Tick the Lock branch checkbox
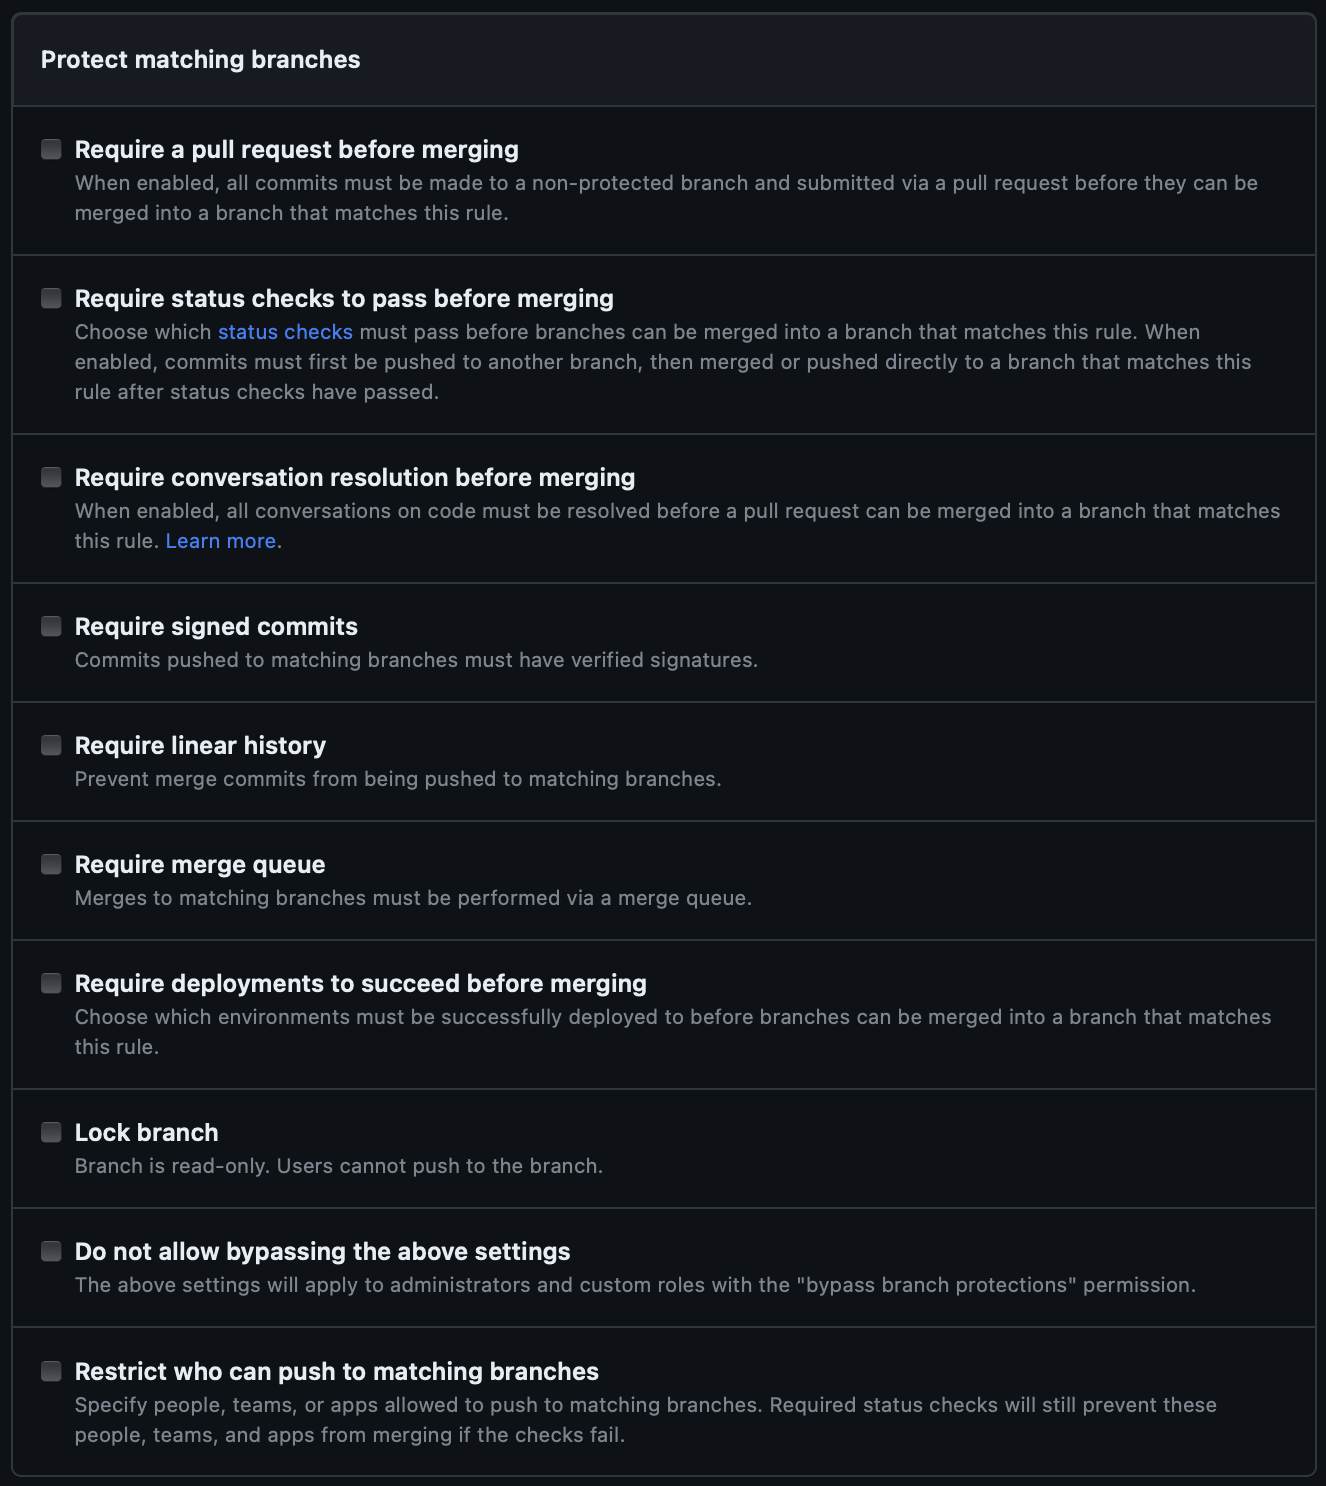The image size is (1326, 1486). point(51,1133)
